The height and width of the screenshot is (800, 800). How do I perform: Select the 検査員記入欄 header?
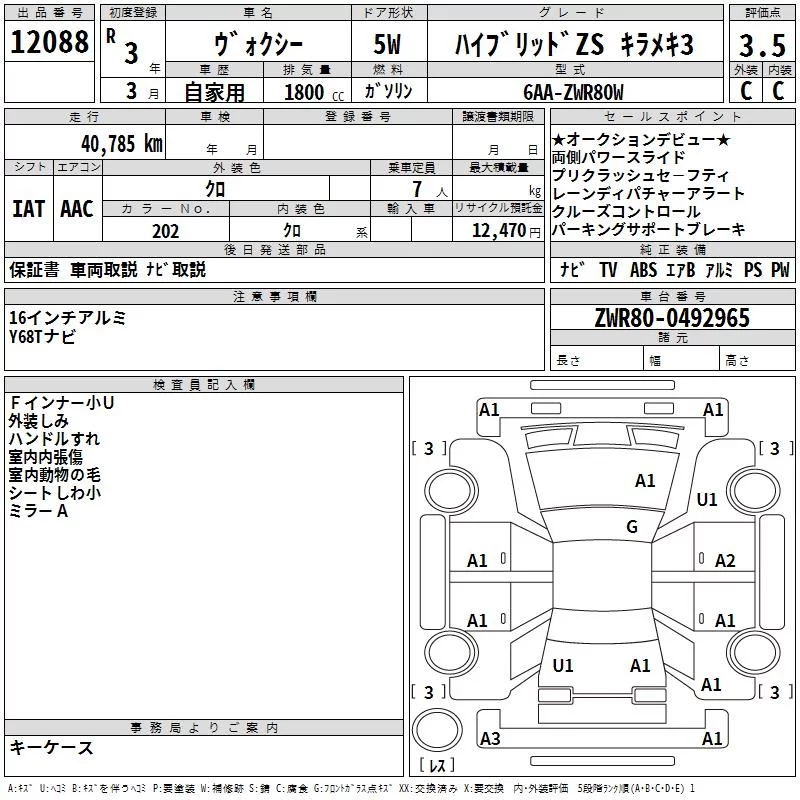(204, 385)
